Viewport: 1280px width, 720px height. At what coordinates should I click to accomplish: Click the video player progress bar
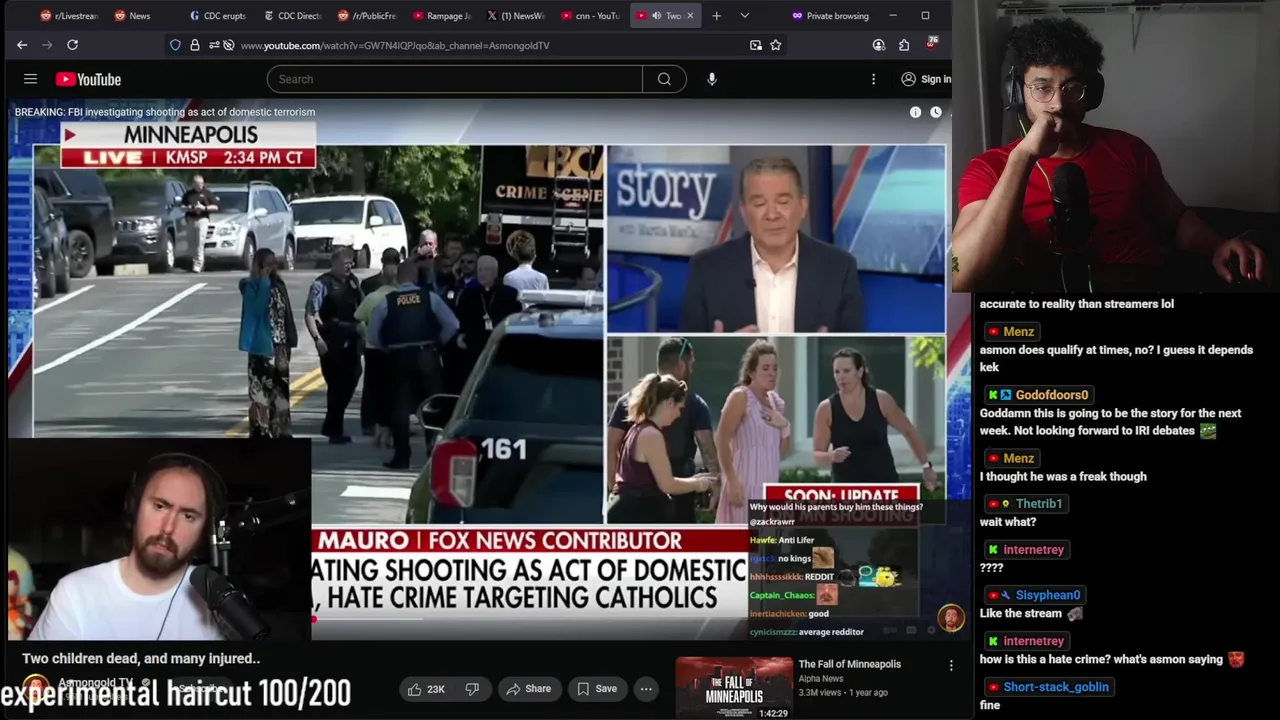click(x=480, y=620)
